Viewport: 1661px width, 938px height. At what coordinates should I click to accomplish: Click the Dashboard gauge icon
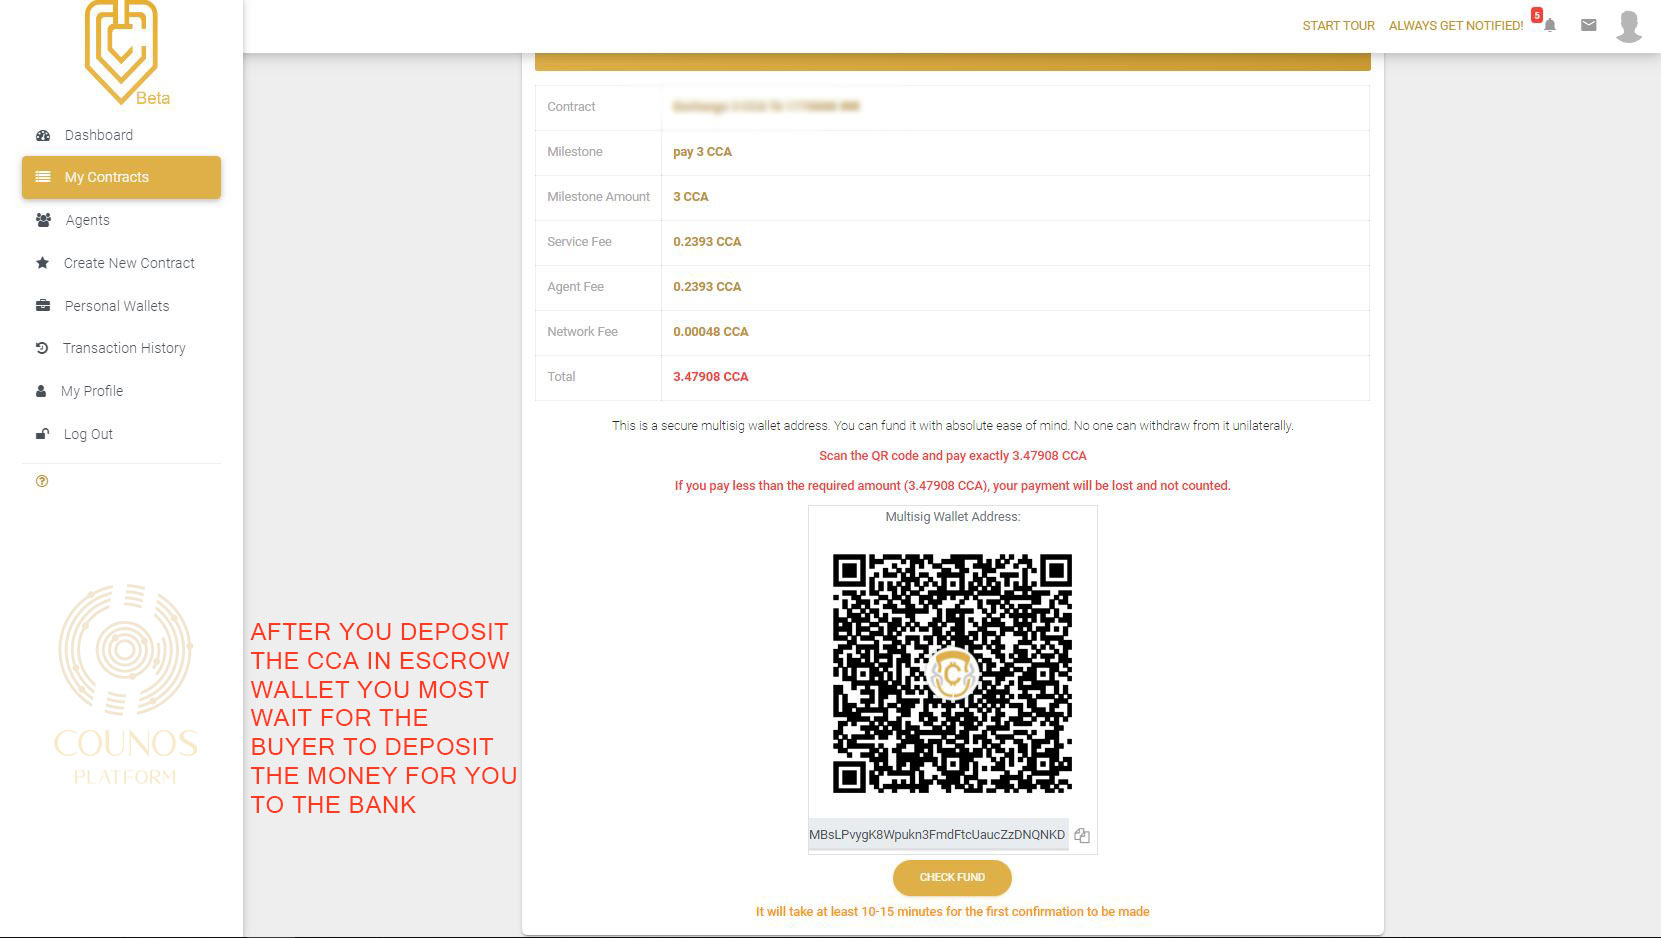pyautogui.click(x=43, y=135)
